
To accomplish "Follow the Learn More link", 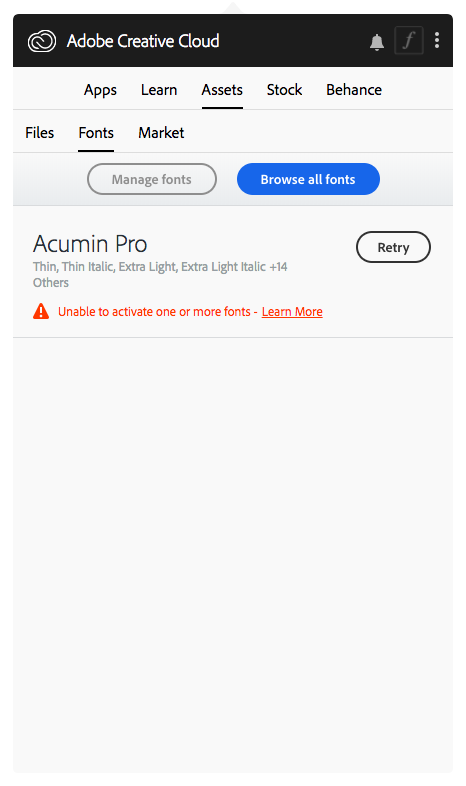I will (292, 312).
